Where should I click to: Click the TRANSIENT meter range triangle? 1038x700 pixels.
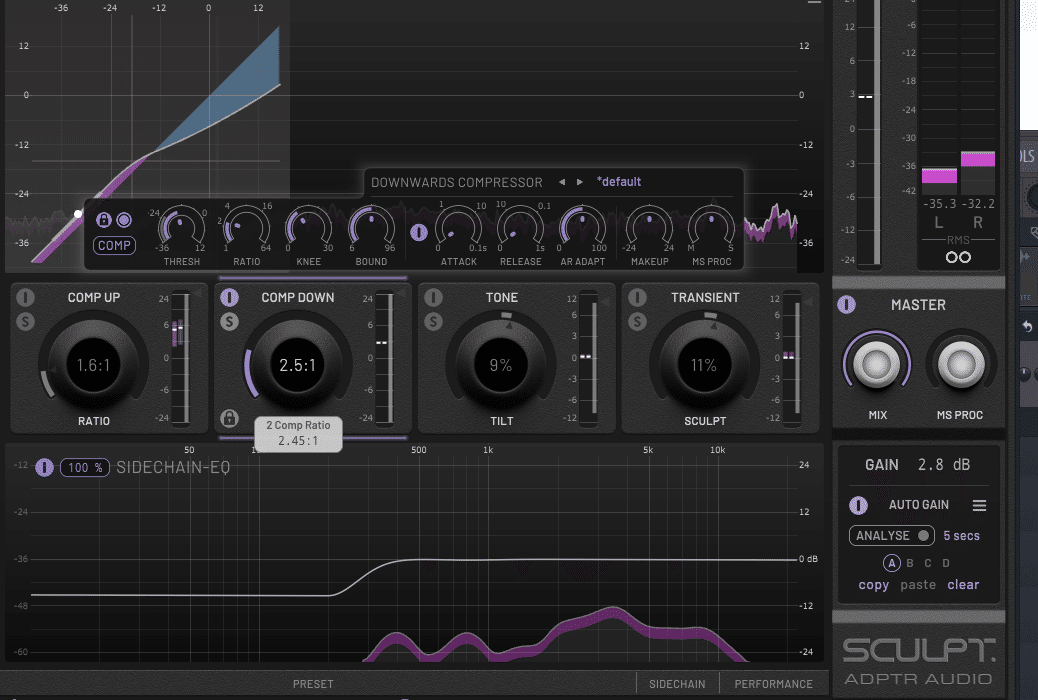pos(808,303)
